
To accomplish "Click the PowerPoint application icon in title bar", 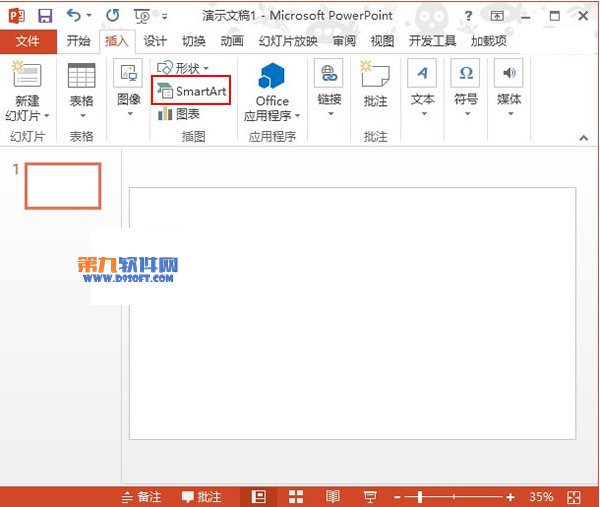I will 16,16.
